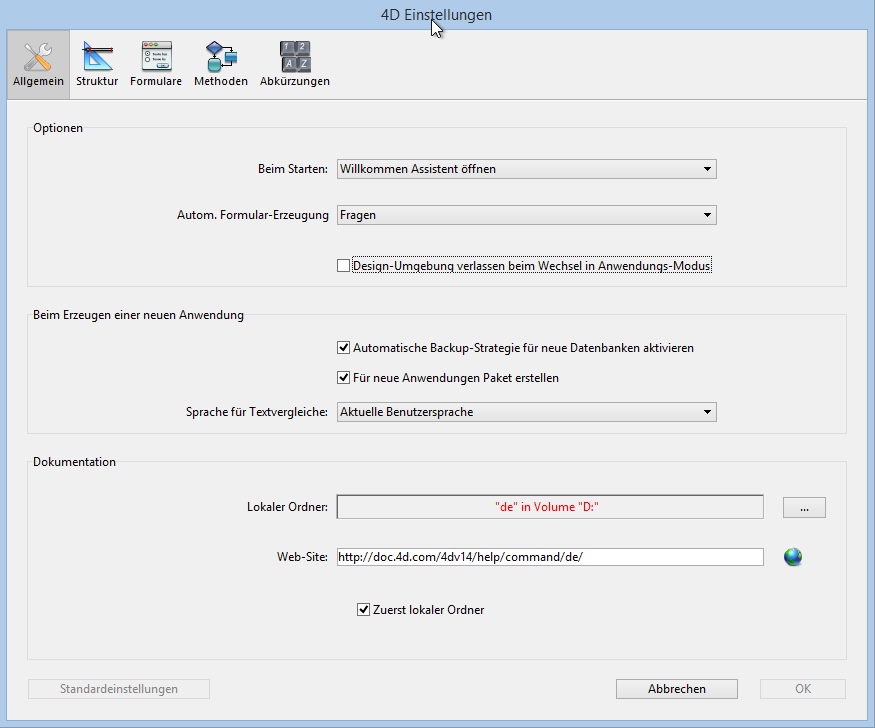875x728 pixels.
Task: Expand the Beim Starten dropdown
Action: (x=526, y=169)
